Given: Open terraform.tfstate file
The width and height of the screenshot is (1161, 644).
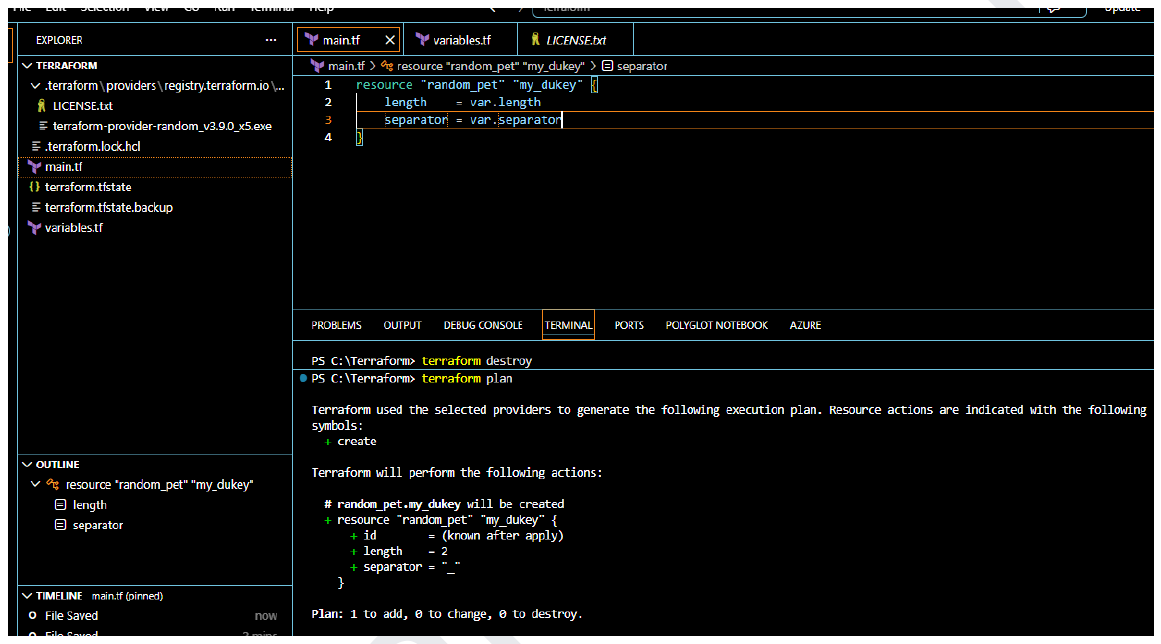Looking at the screenshot, I should (x=88, y=187).
